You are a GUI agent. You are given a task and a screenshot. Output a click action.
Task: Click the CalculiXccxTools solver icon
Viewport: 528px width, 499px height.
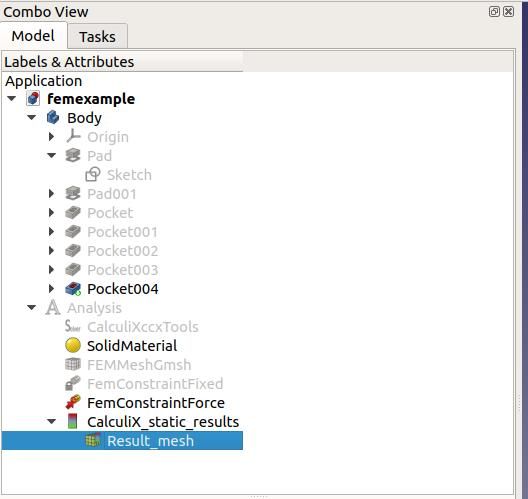pos(73,326)
